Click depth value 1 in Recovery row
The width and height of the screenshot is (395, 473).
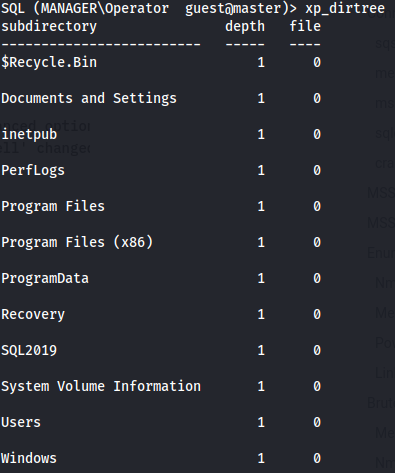pos(261,314)
